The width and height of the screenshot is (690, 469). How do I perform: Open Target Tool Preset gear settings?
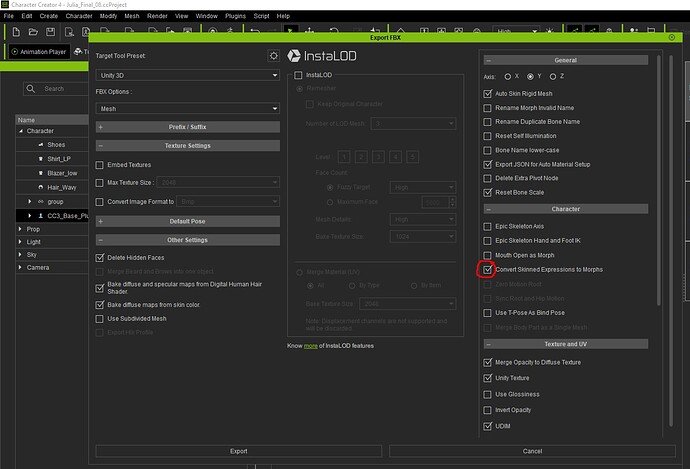pos(274,56)
